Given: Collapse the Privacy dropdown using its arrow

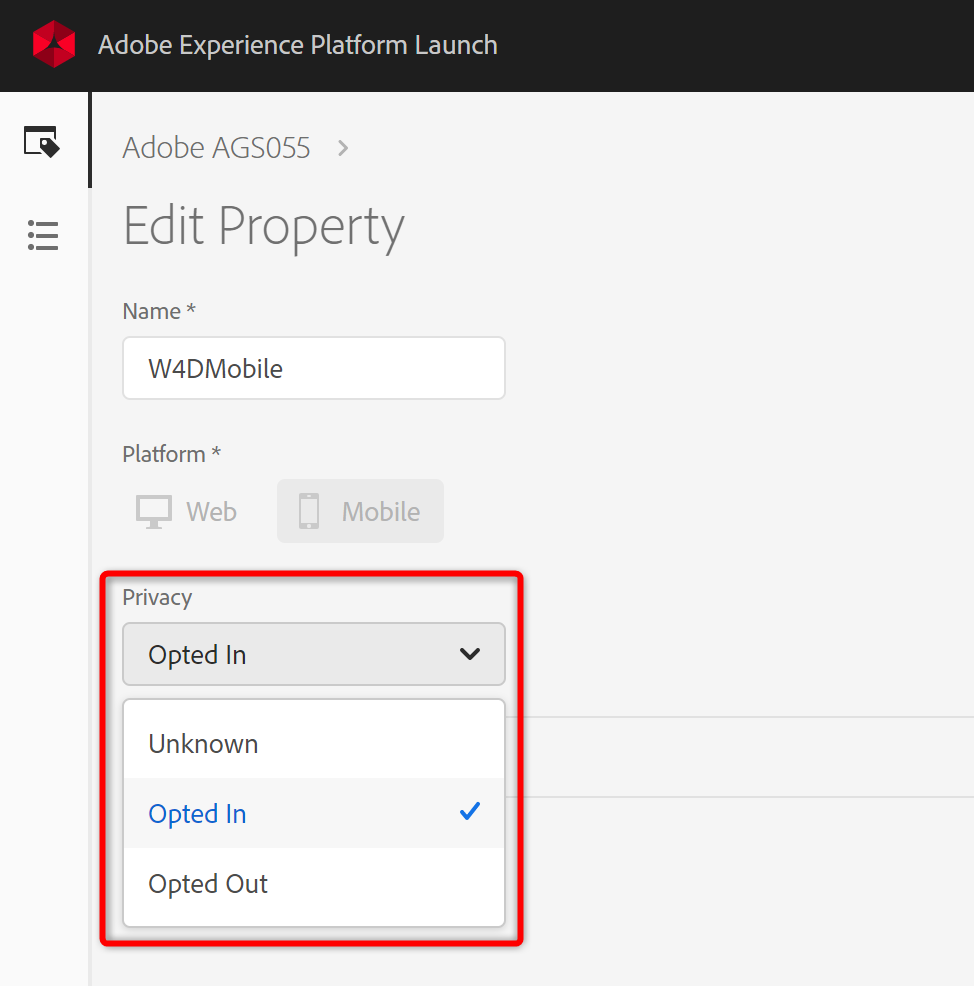Looking at the screenshot, I should tap(469, 654).
